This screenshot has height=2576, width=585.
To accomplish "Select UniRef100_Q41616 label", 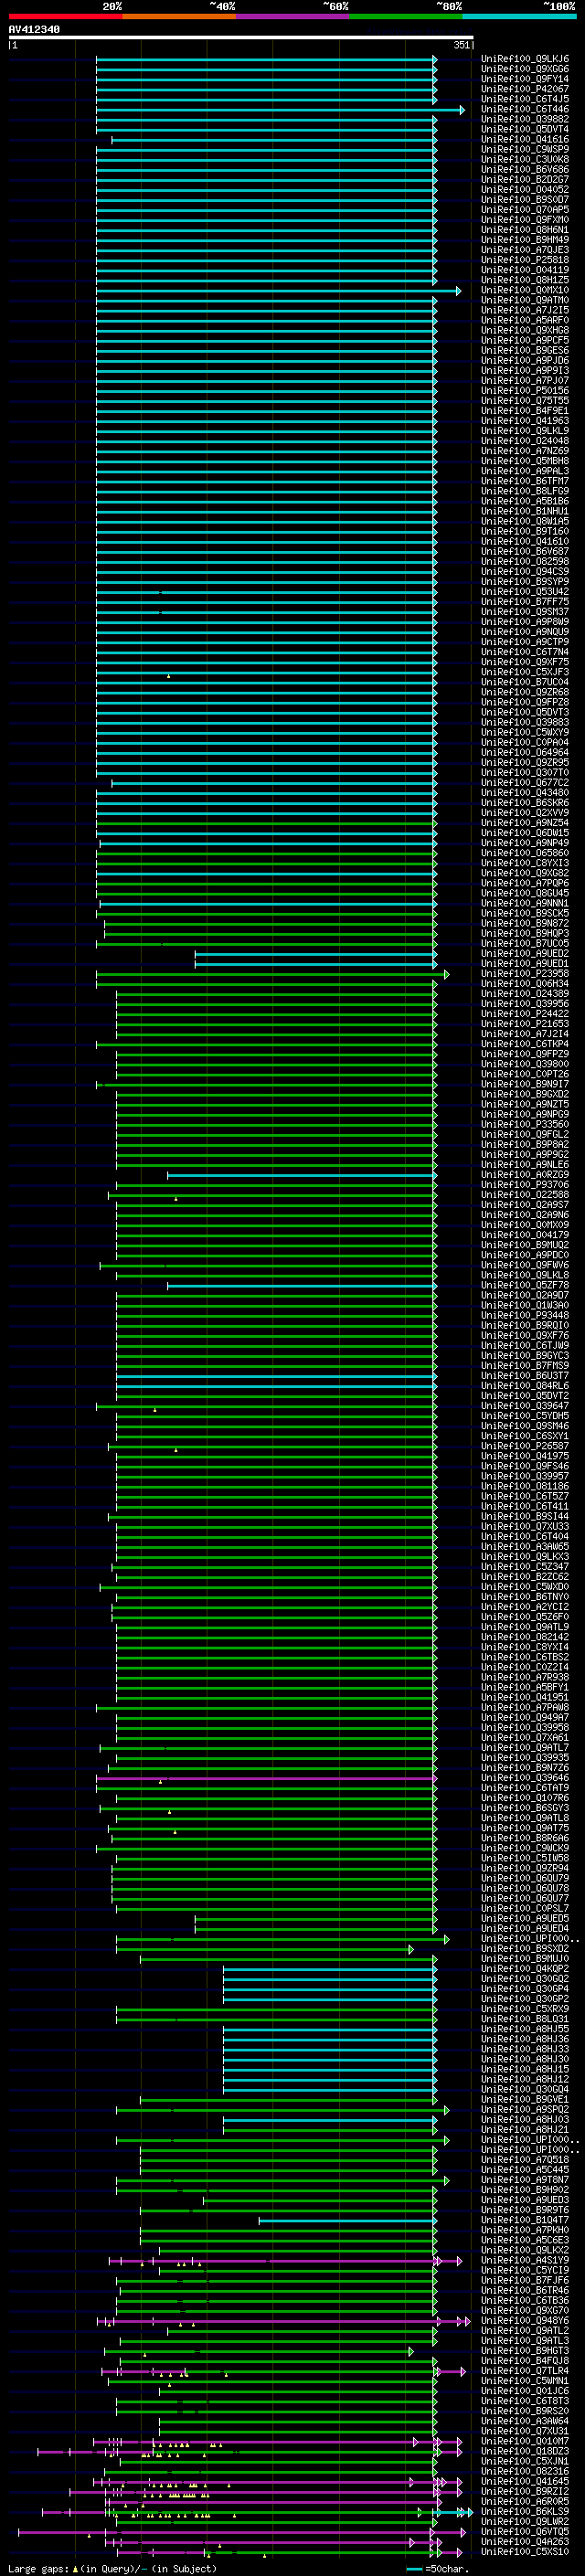I will (525, 140).
